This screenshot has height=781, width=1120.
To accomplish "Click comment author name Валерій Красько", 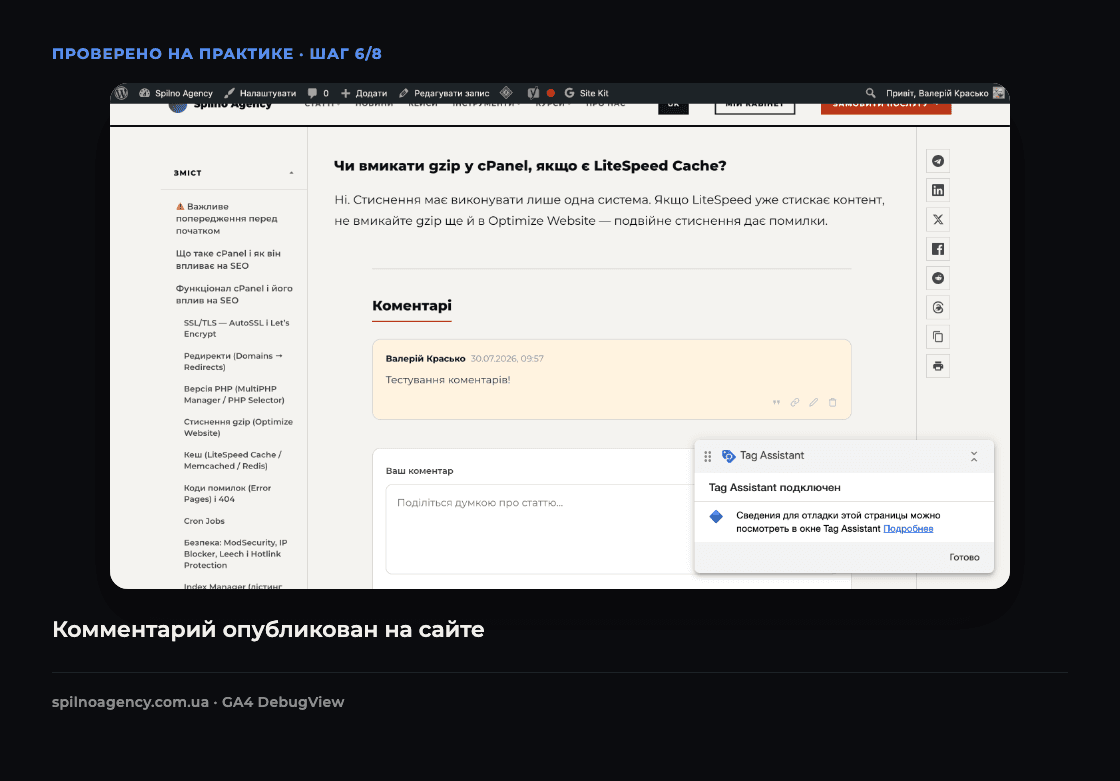I will [426, 359].
